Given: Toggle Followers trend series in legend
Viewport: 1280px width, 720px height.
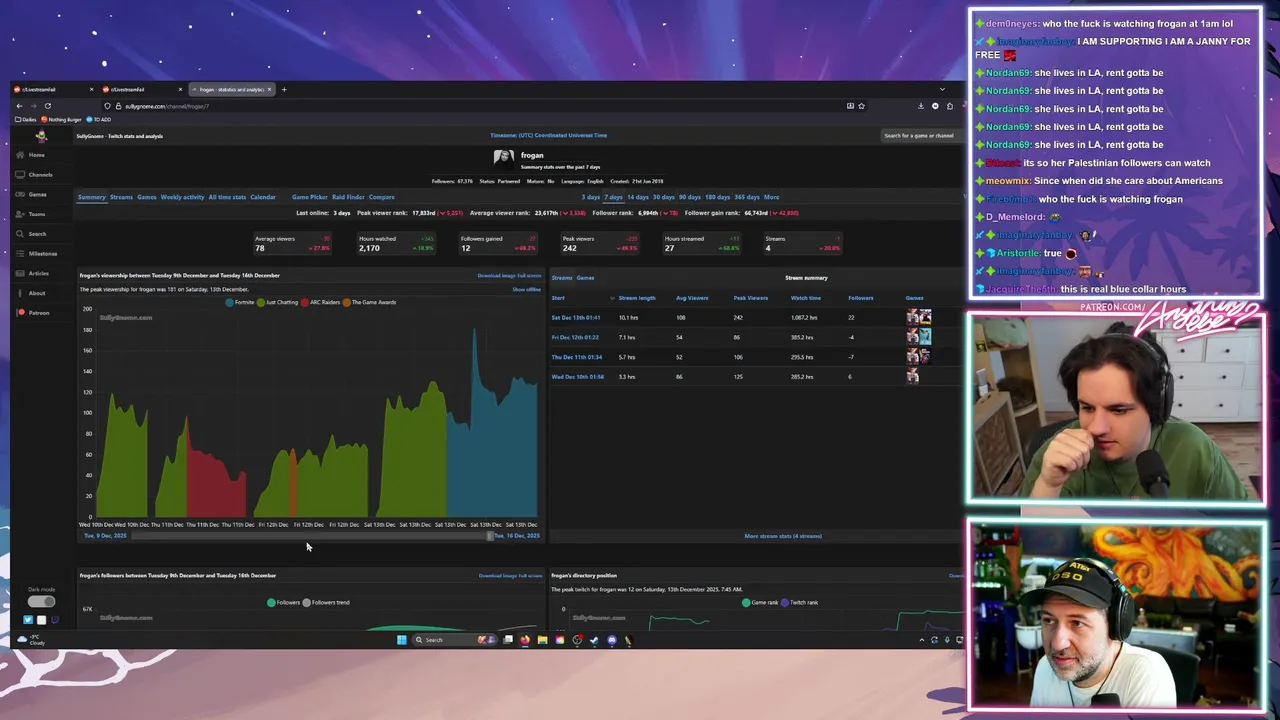Looking at the screenshot, I should click(x=326, y=602).
